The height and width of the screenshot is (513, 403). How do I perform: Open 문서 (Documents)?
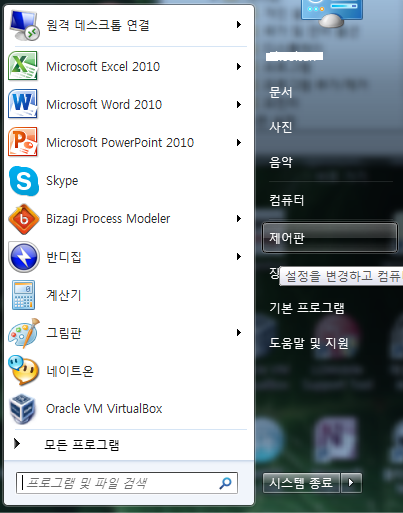click(x=281, y=92)
